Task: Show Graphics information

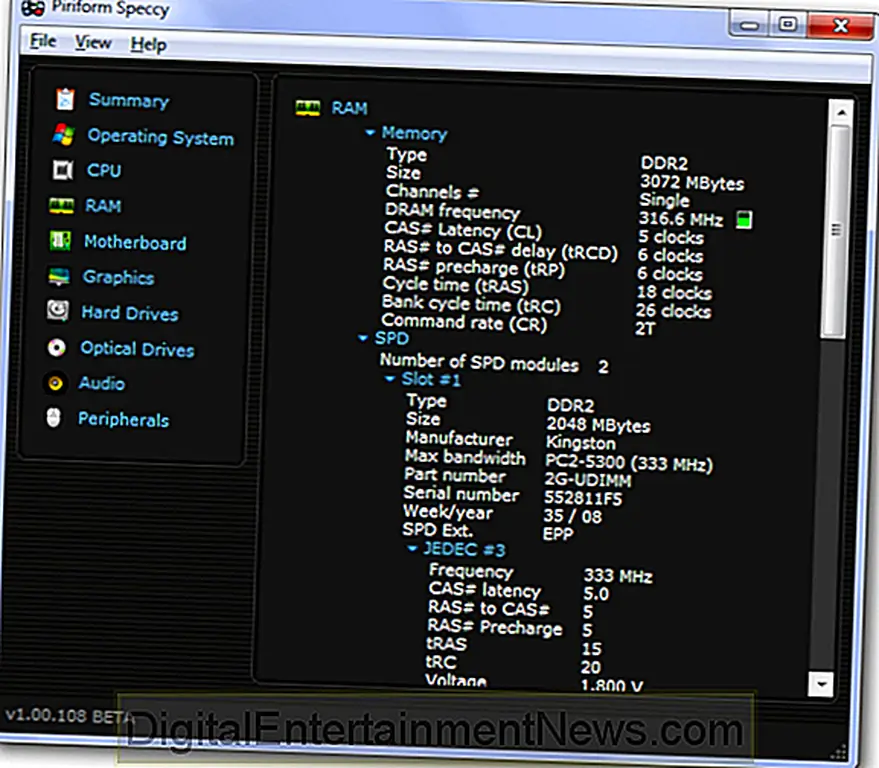Action: click(118, 277)
